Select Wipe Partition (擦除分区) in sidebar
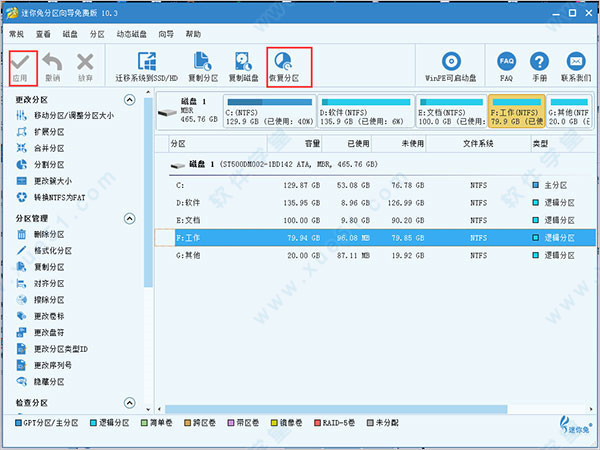600x450 pixels. point(41,300)
